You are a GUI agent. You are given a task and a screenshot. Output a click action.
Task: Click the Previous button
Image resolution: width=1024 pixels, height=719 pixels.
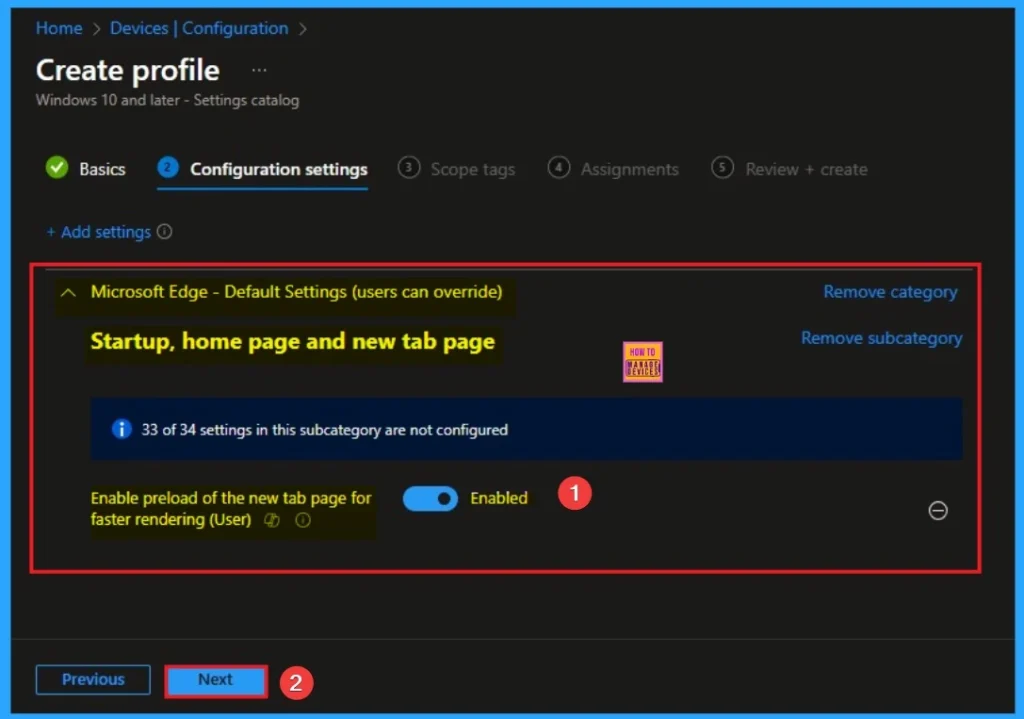click(93, 679)
